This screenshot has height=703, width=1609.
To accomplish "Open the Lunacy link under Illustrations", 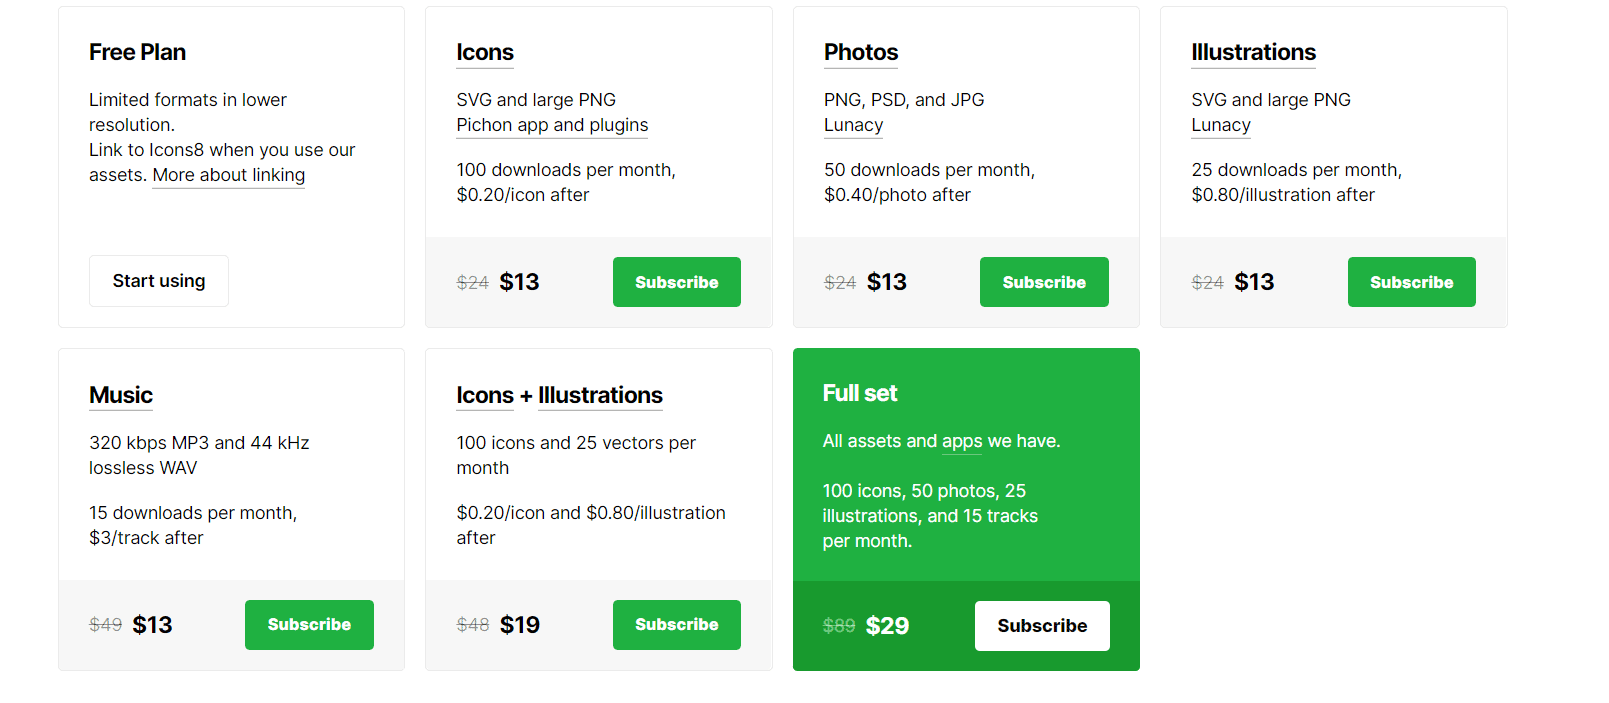I will pos(1220,125).
